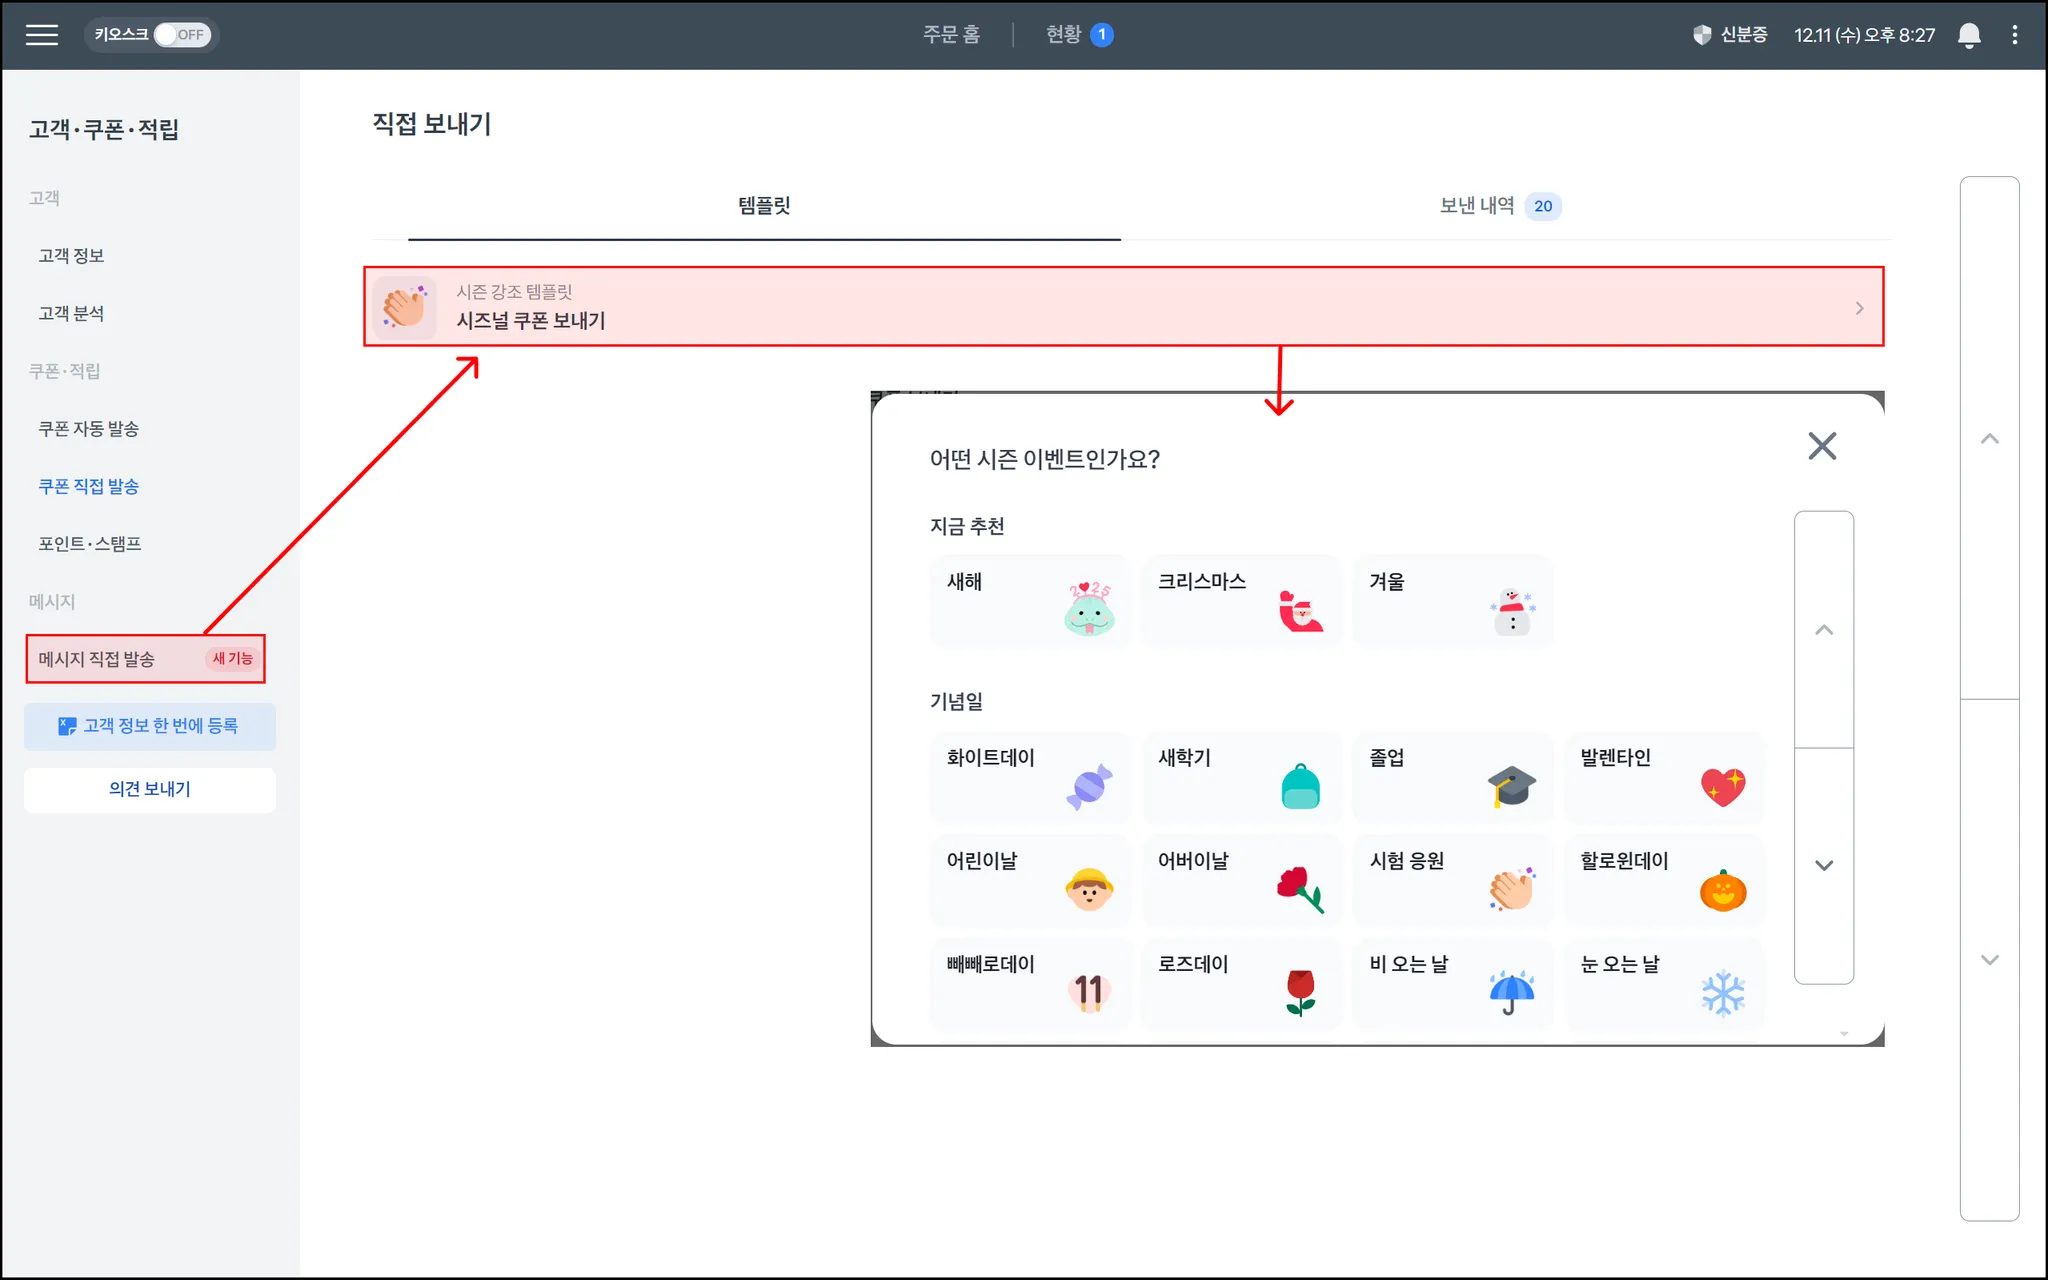Select the 졸업 graduation cap icon

pyautogui.click(x=1511, y=786)
